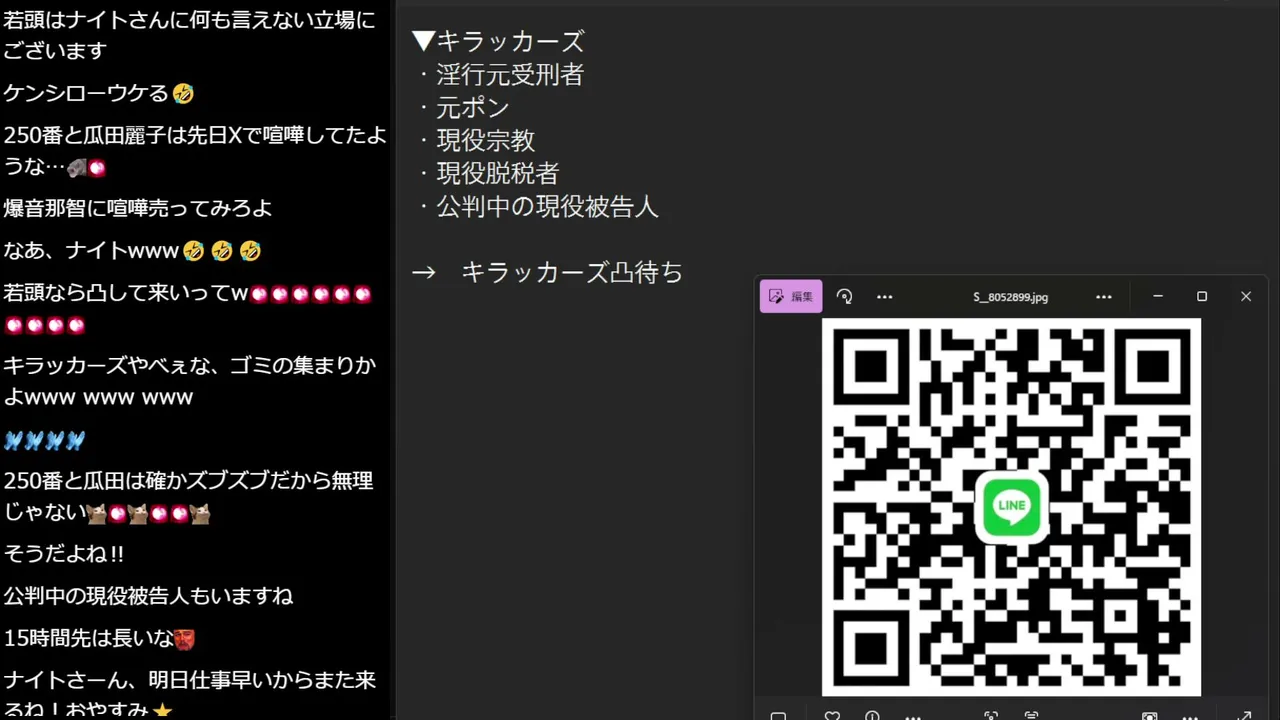Enter fullscreen with the diagonal arrow icon
The width and height of the screenshot is (1280, 720).
1244,716
